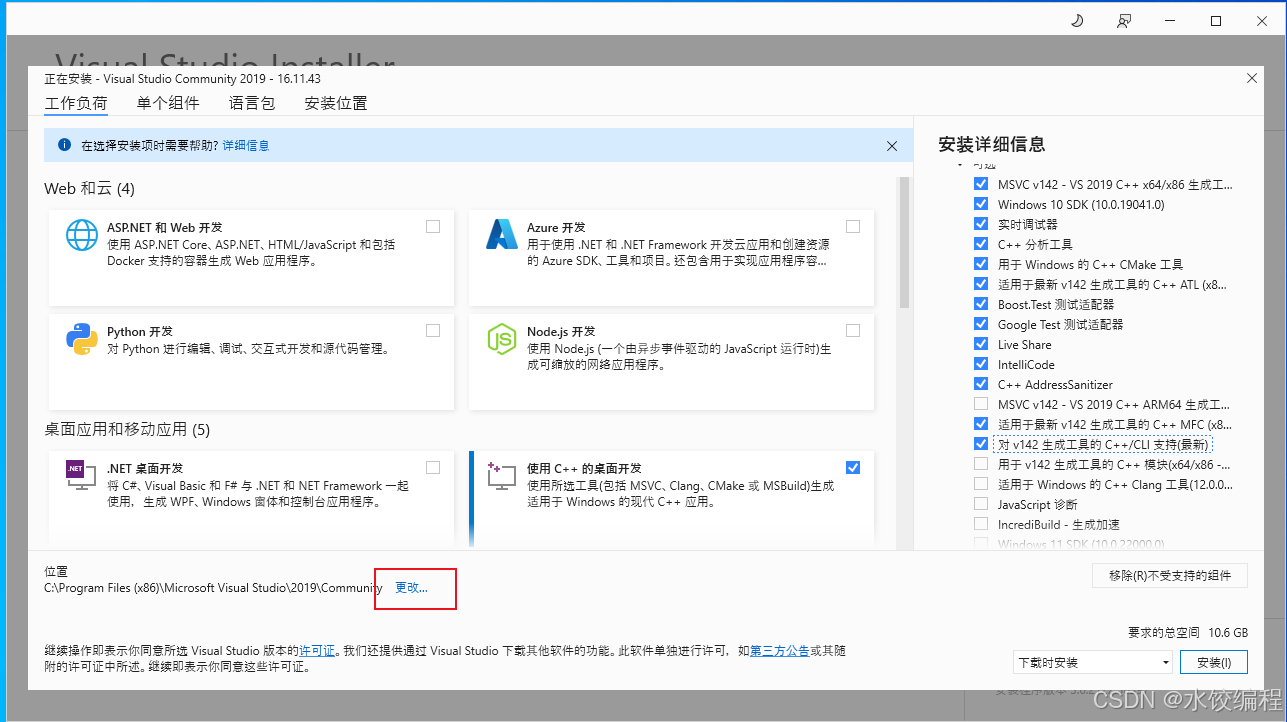Viewport: 1287px width, 722px height.
Task: Uncheck IntelliCode component
Action: (x=980, y=364)
